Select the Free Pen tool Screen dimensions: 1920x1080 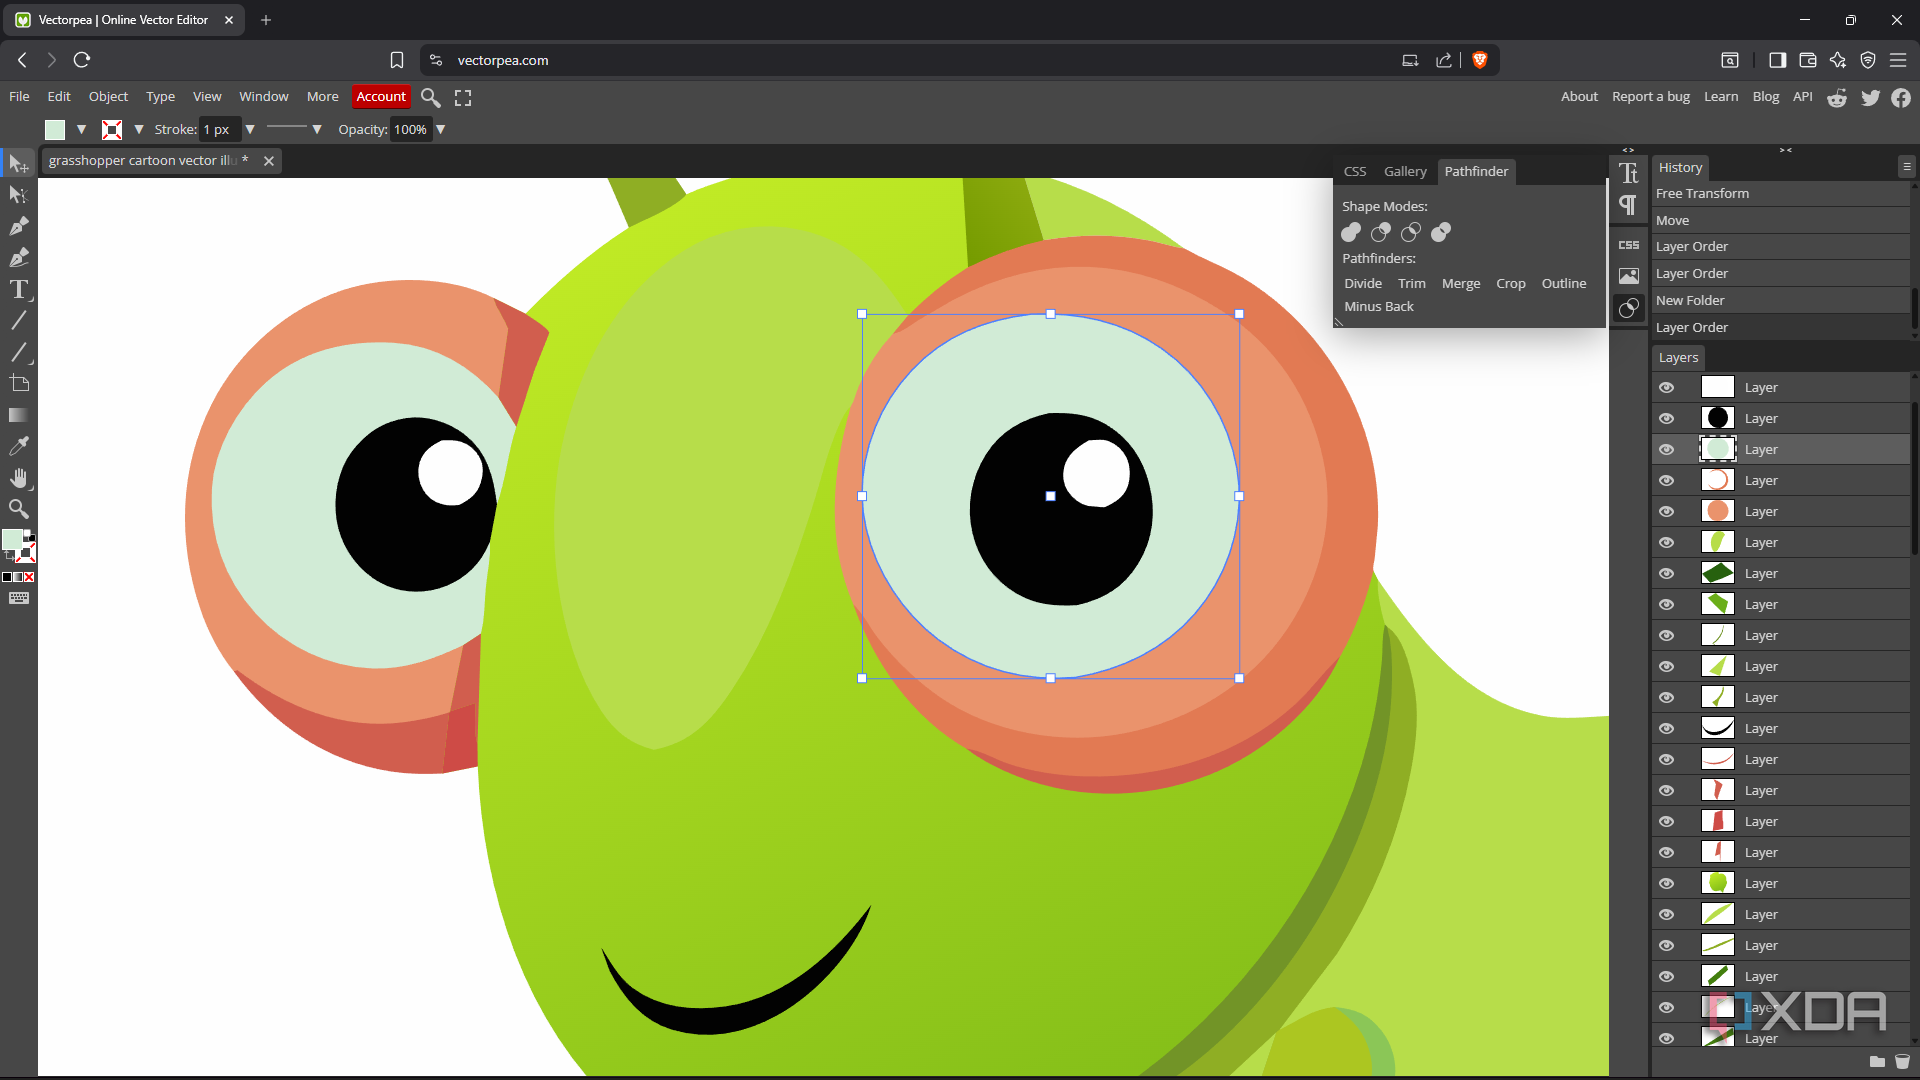point(18,258)
